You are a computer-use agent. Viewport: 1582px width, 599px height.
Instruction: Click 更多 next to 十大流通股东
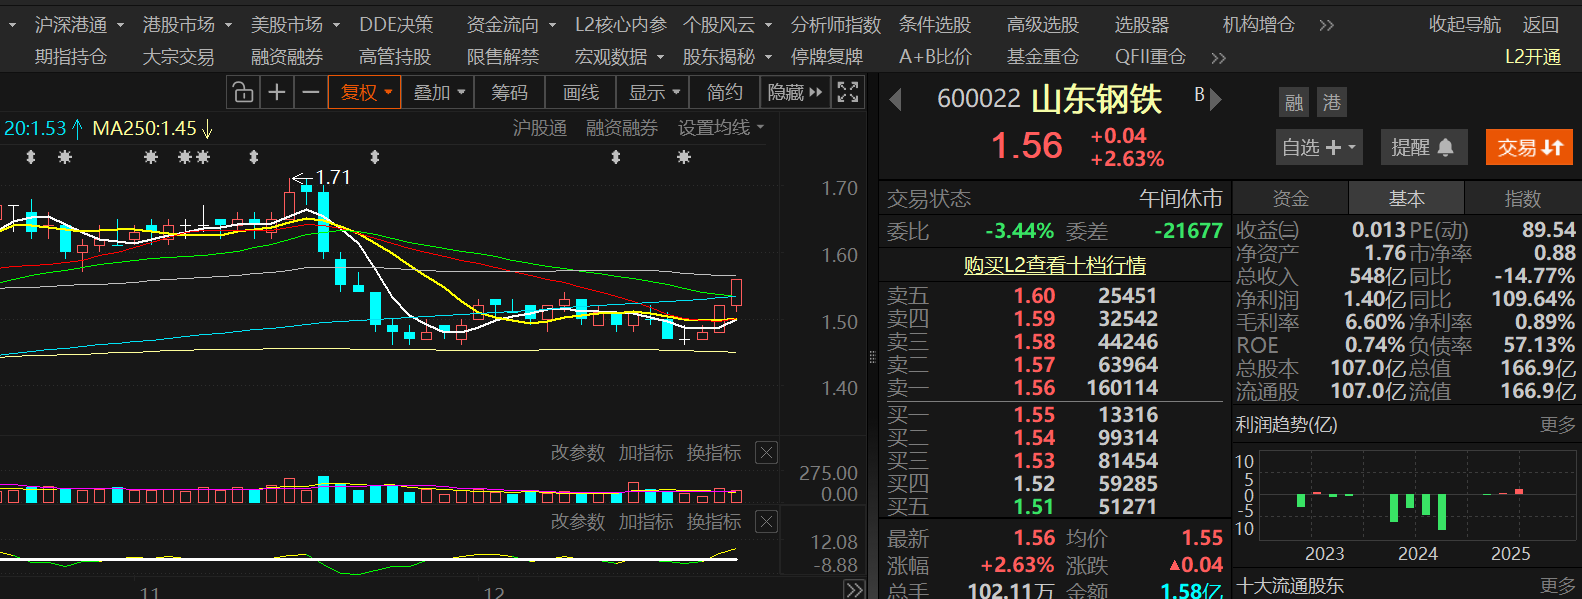[x=1557, y=586]
